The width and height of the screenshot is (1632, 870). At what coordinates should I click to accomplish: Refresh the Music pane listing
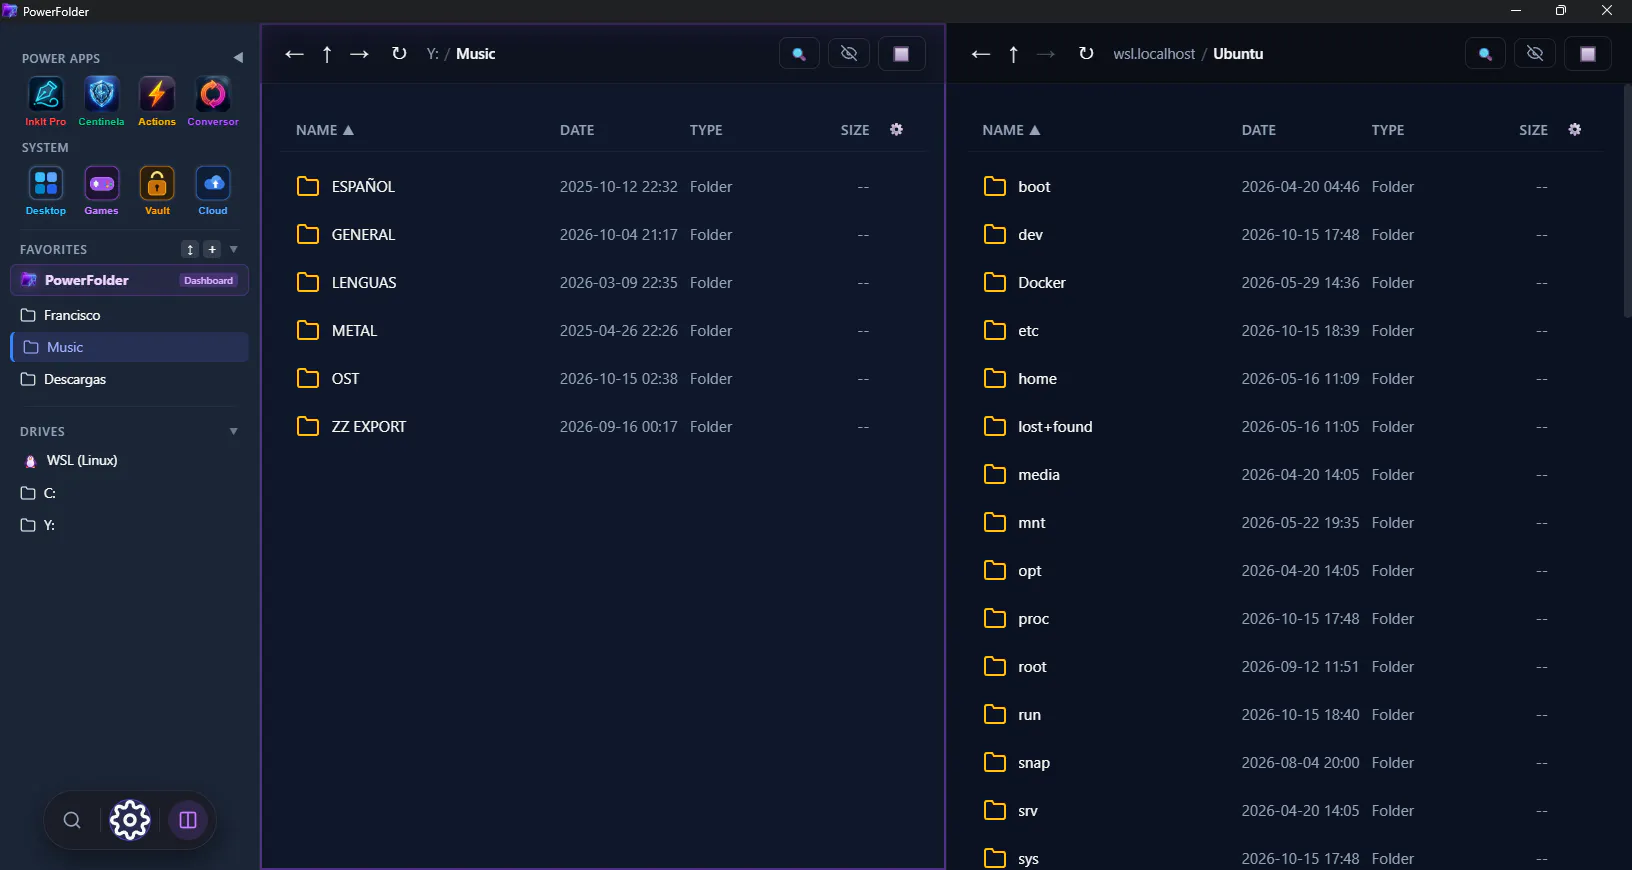pos(399,54)
